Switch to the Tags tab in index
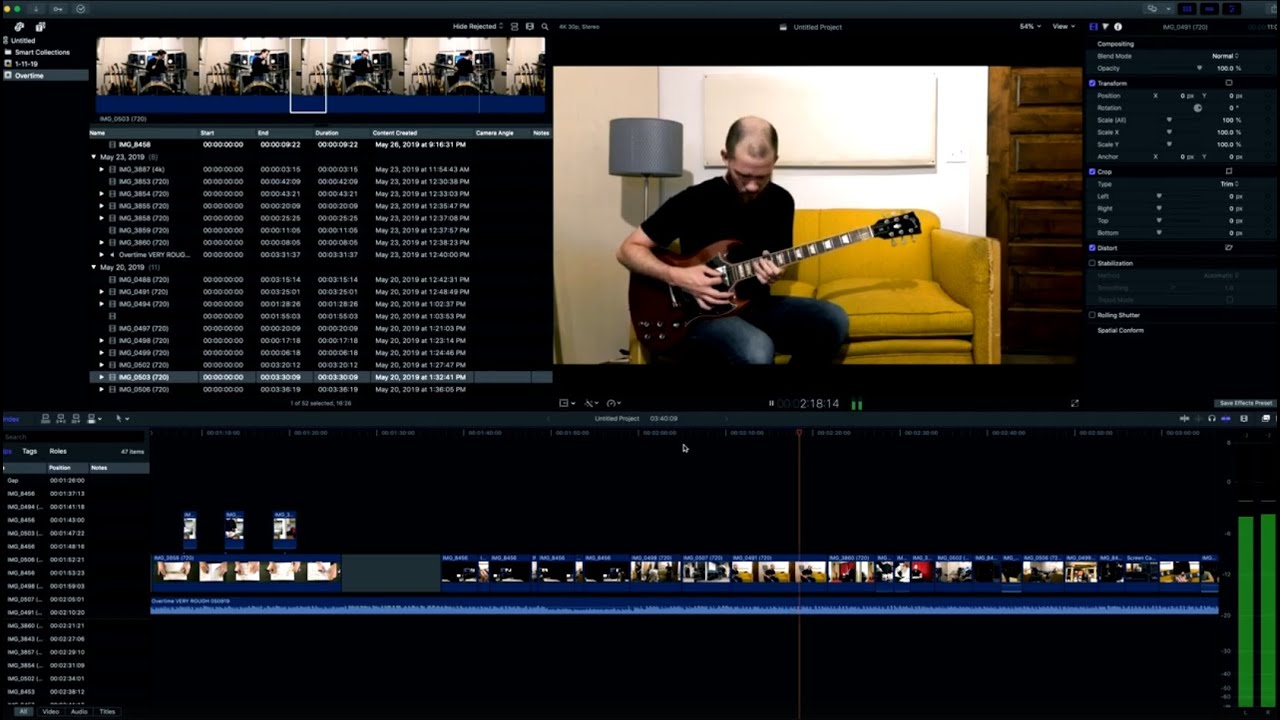The height and width of the screenshot is (720, 1280). [x=30, y=451]
